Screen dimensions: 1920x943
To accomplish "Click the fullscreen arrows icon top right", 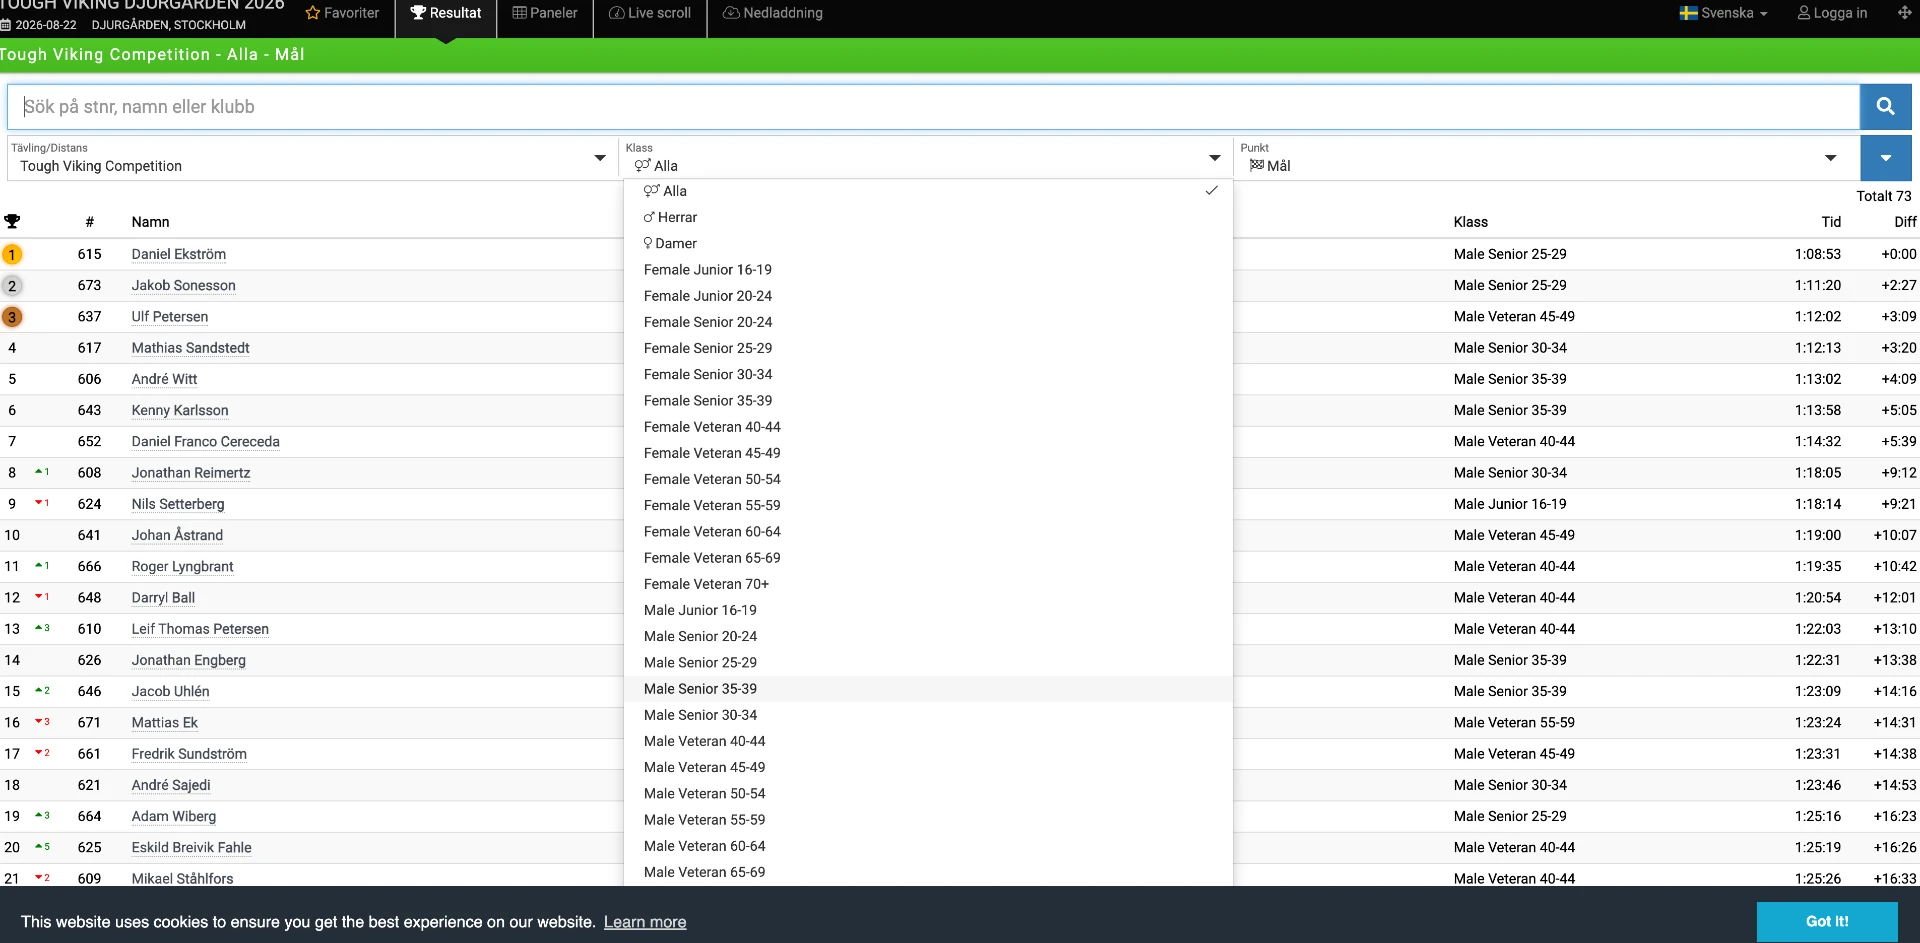I will [1904, 13].
